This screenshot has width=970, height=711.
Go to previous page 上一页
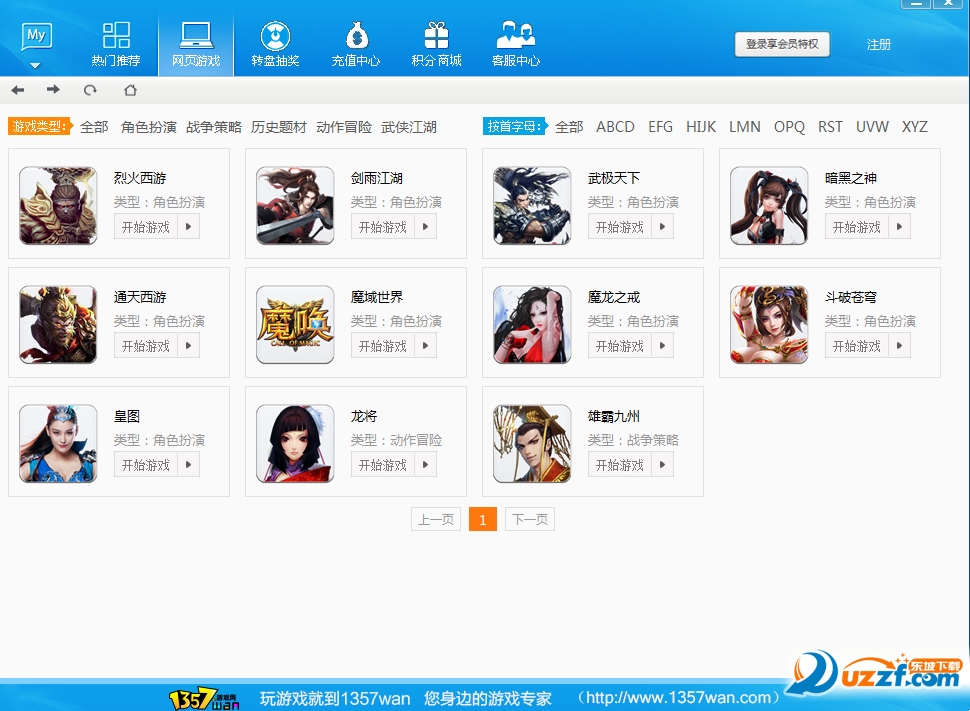pos(436,519)
